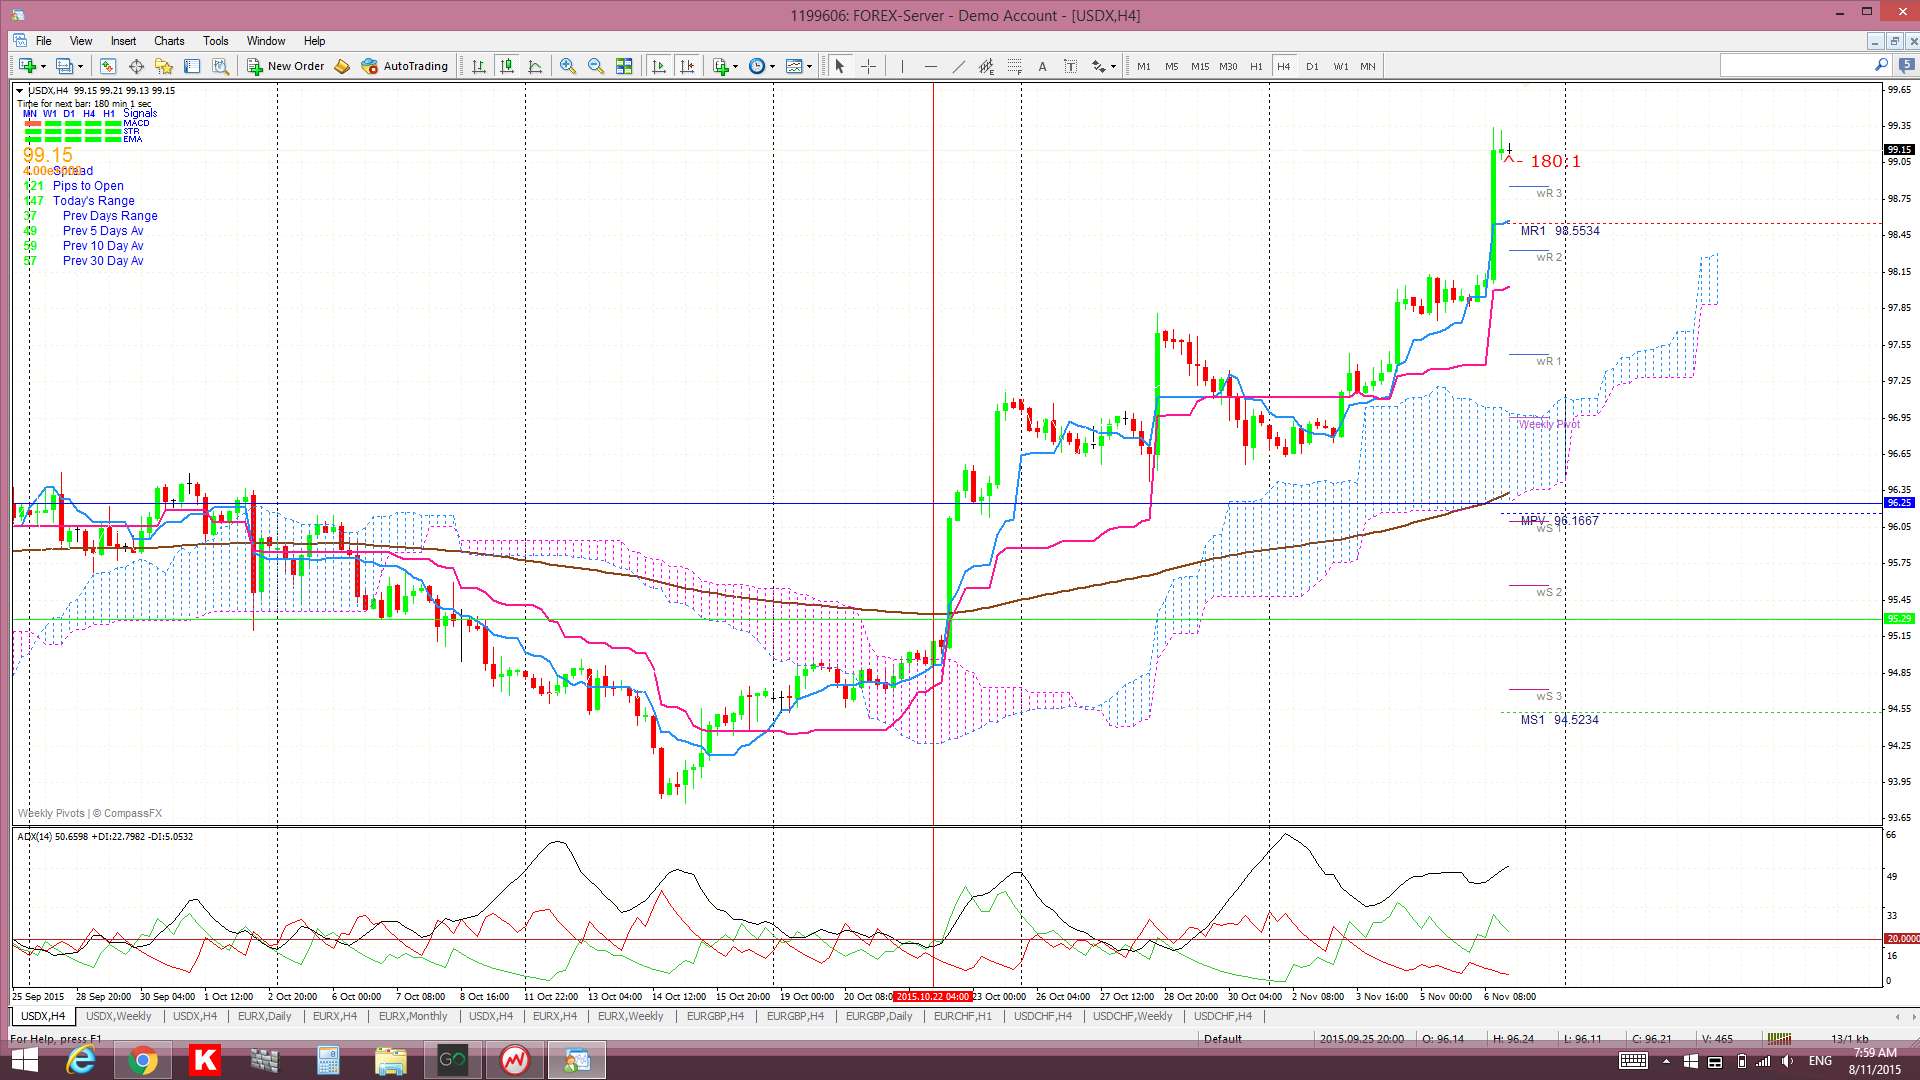The height and width of the screenshot is (1080, 1920).
Task: Click the search magnifier icon
Action: click(x=1881, y=65)
